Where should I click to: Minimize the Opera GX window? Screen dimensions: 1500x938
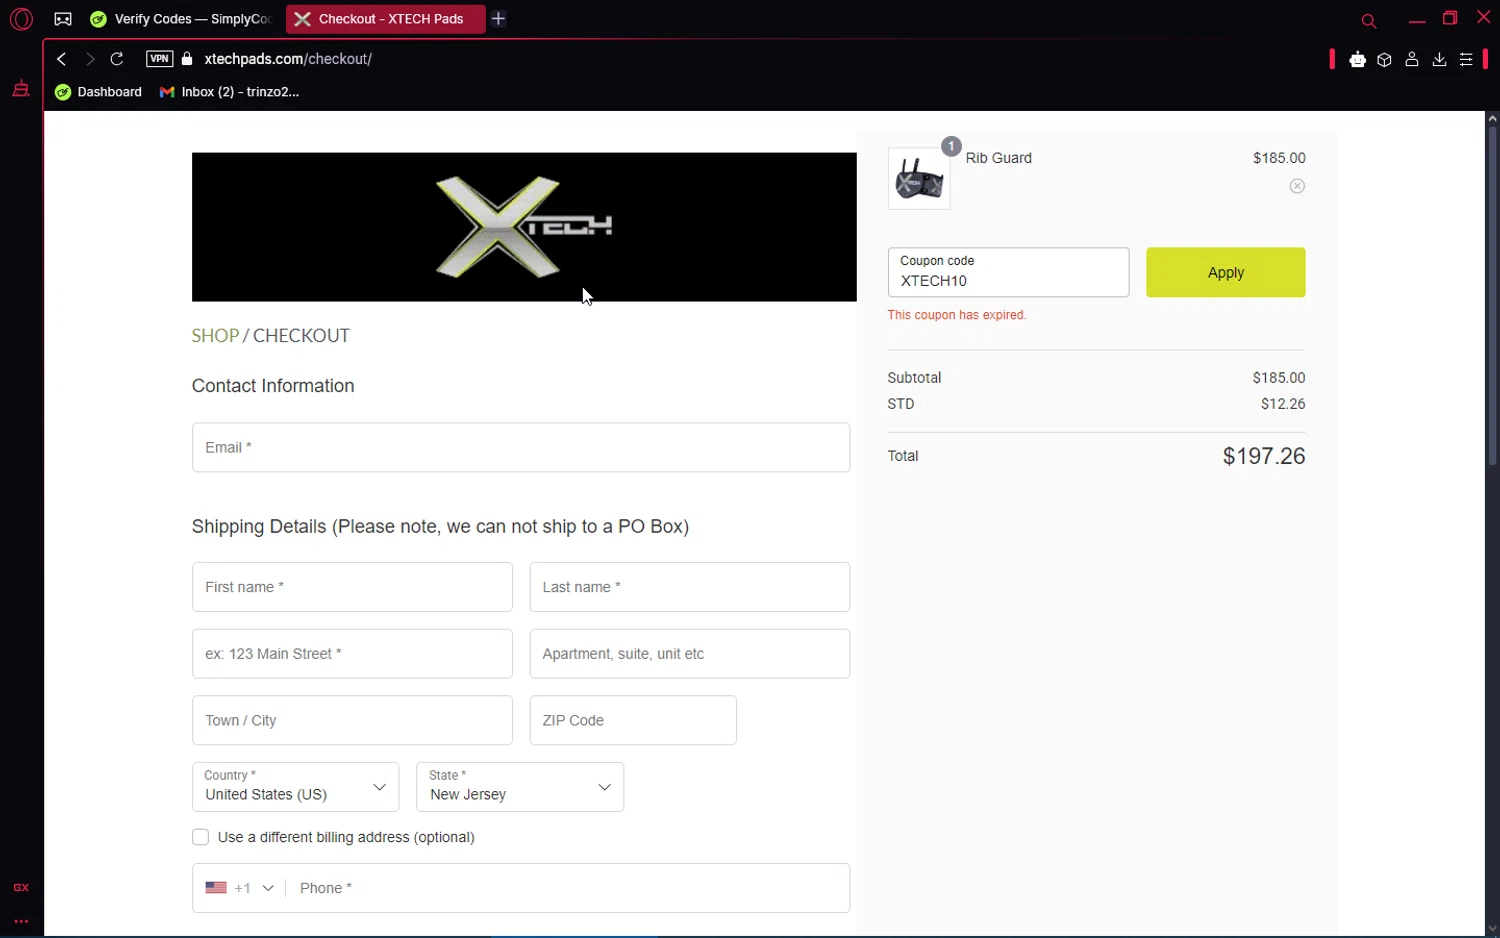coord(1416,19)
